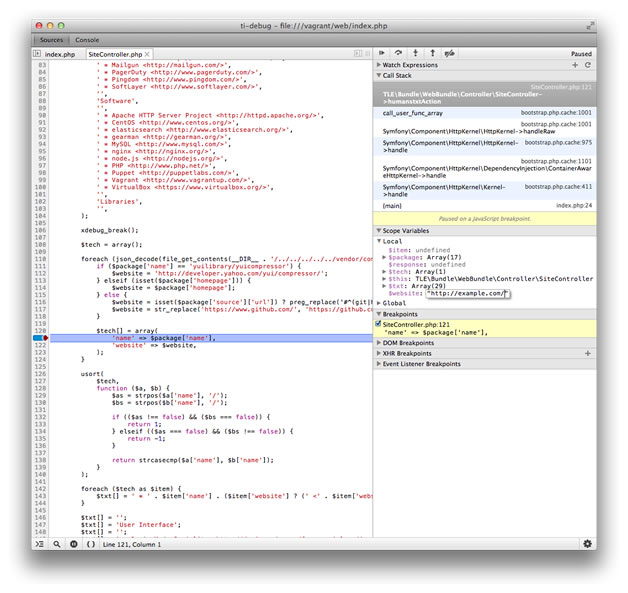Click the search magnifier icon in status bar
628x593 pixels.
pos(57,543)
